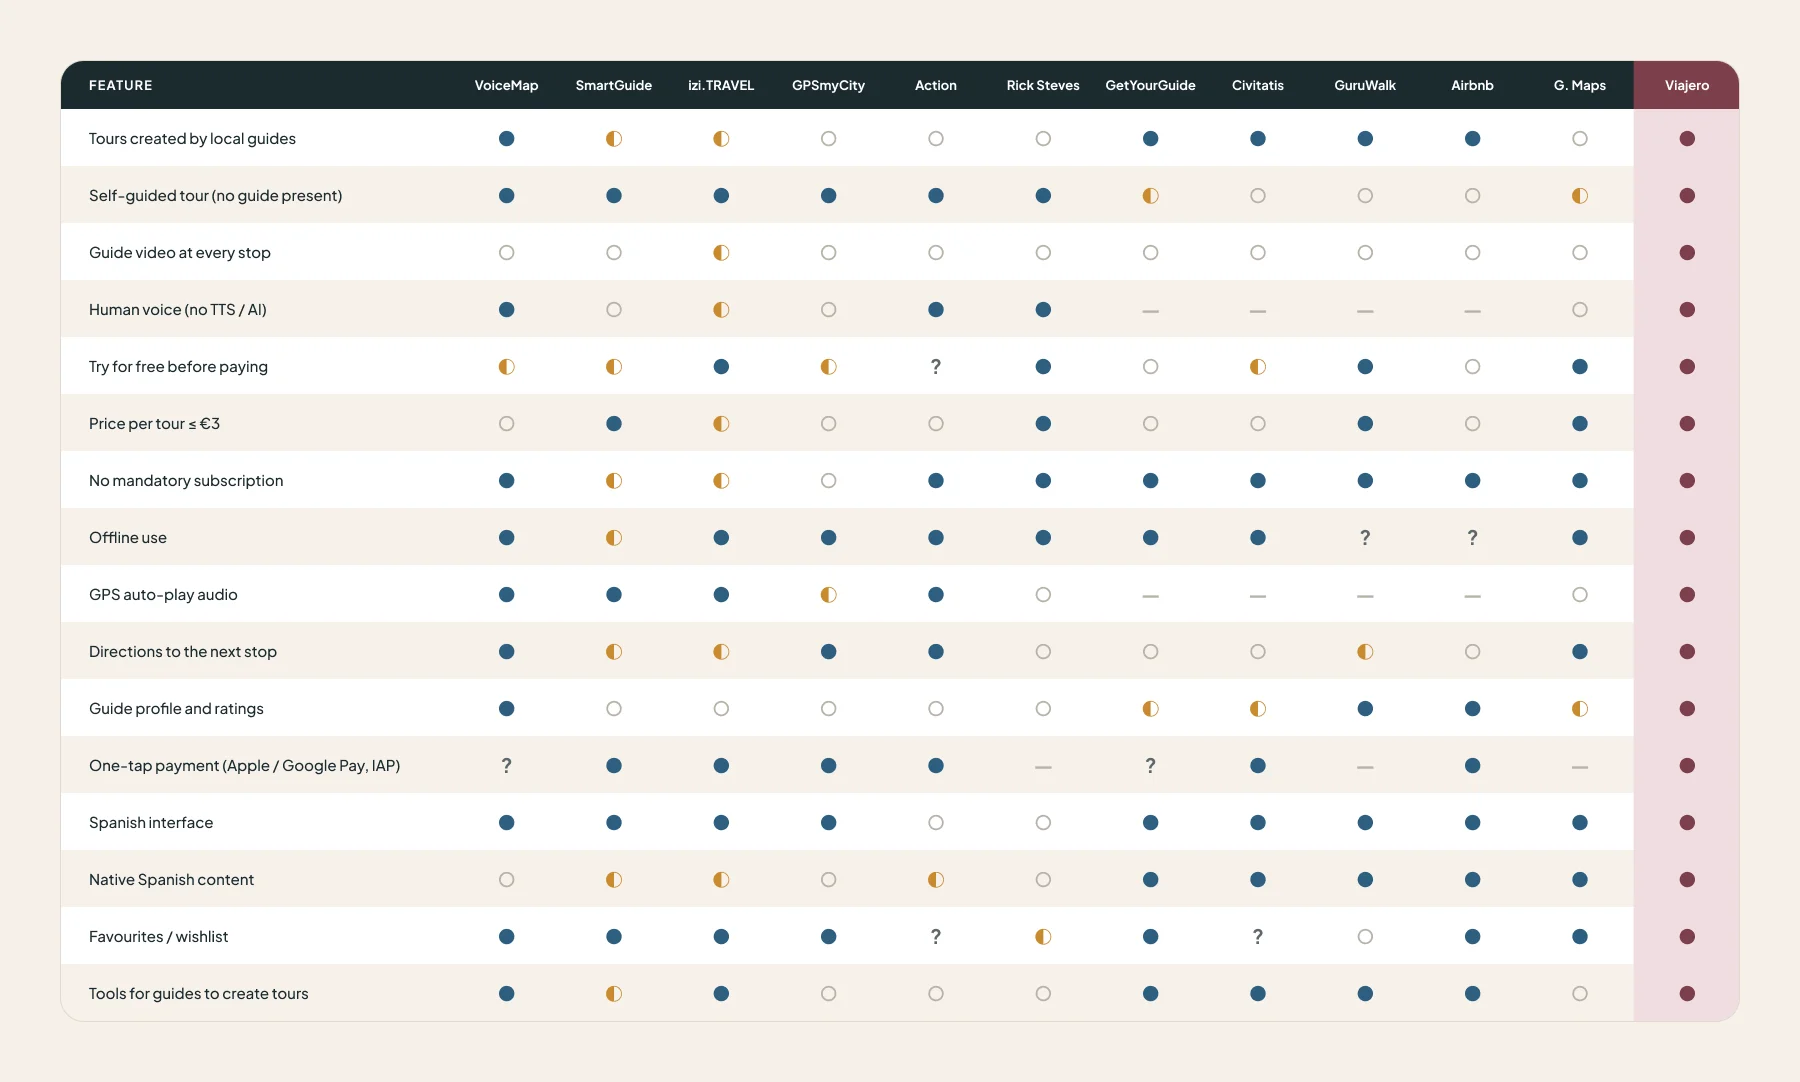
Task: Select Rick Steves dot in Price per tour row
Action: [1043, 424]
